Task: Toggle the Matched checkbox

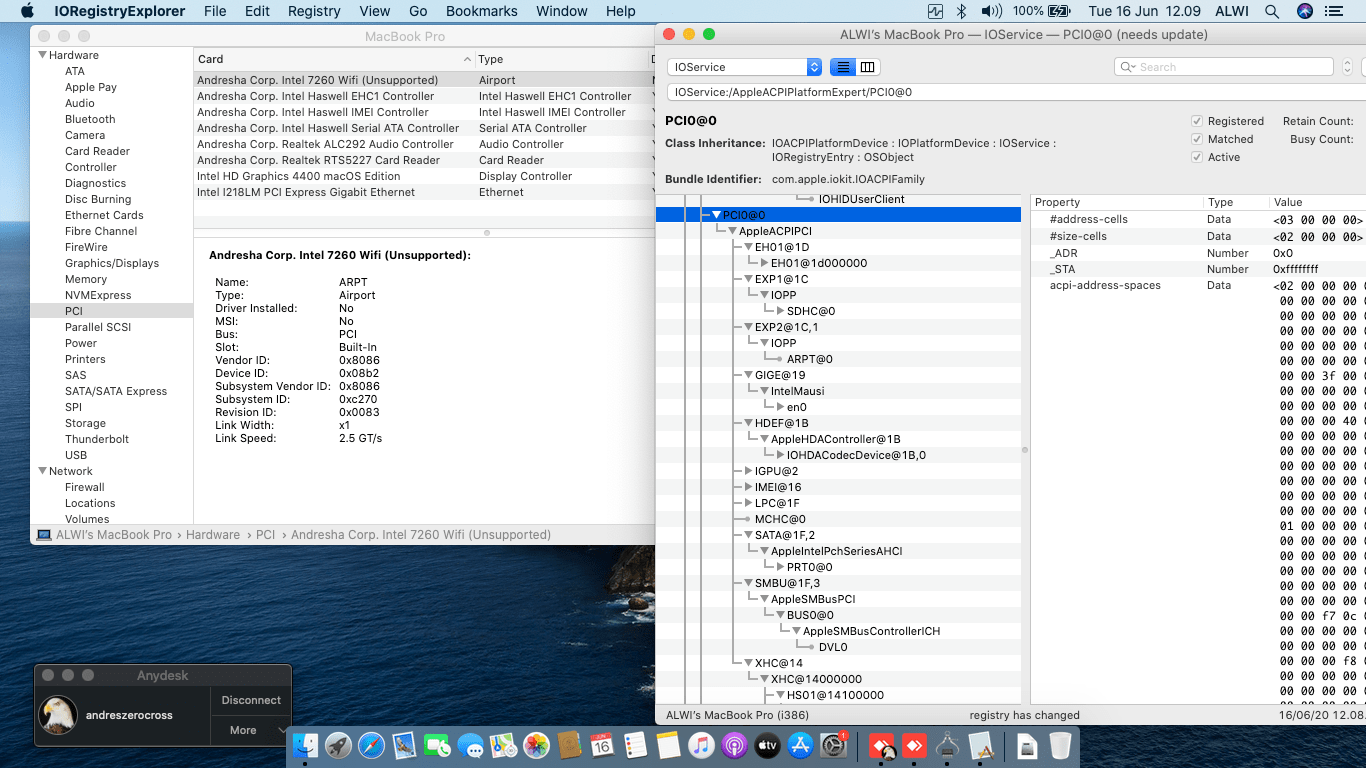Action: coord(1197,139)
